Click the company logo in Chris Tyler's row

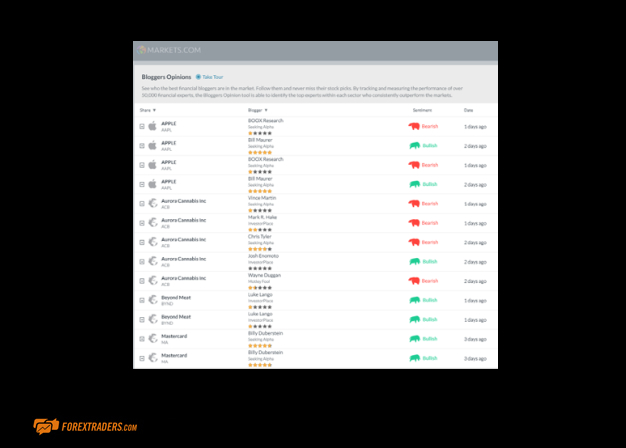click(x=153, y=242)
